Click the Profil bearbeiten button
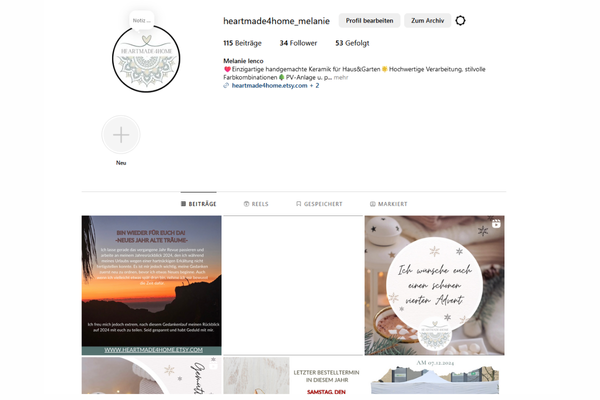The width and height of the screenshot is (600, 400). 369,21
